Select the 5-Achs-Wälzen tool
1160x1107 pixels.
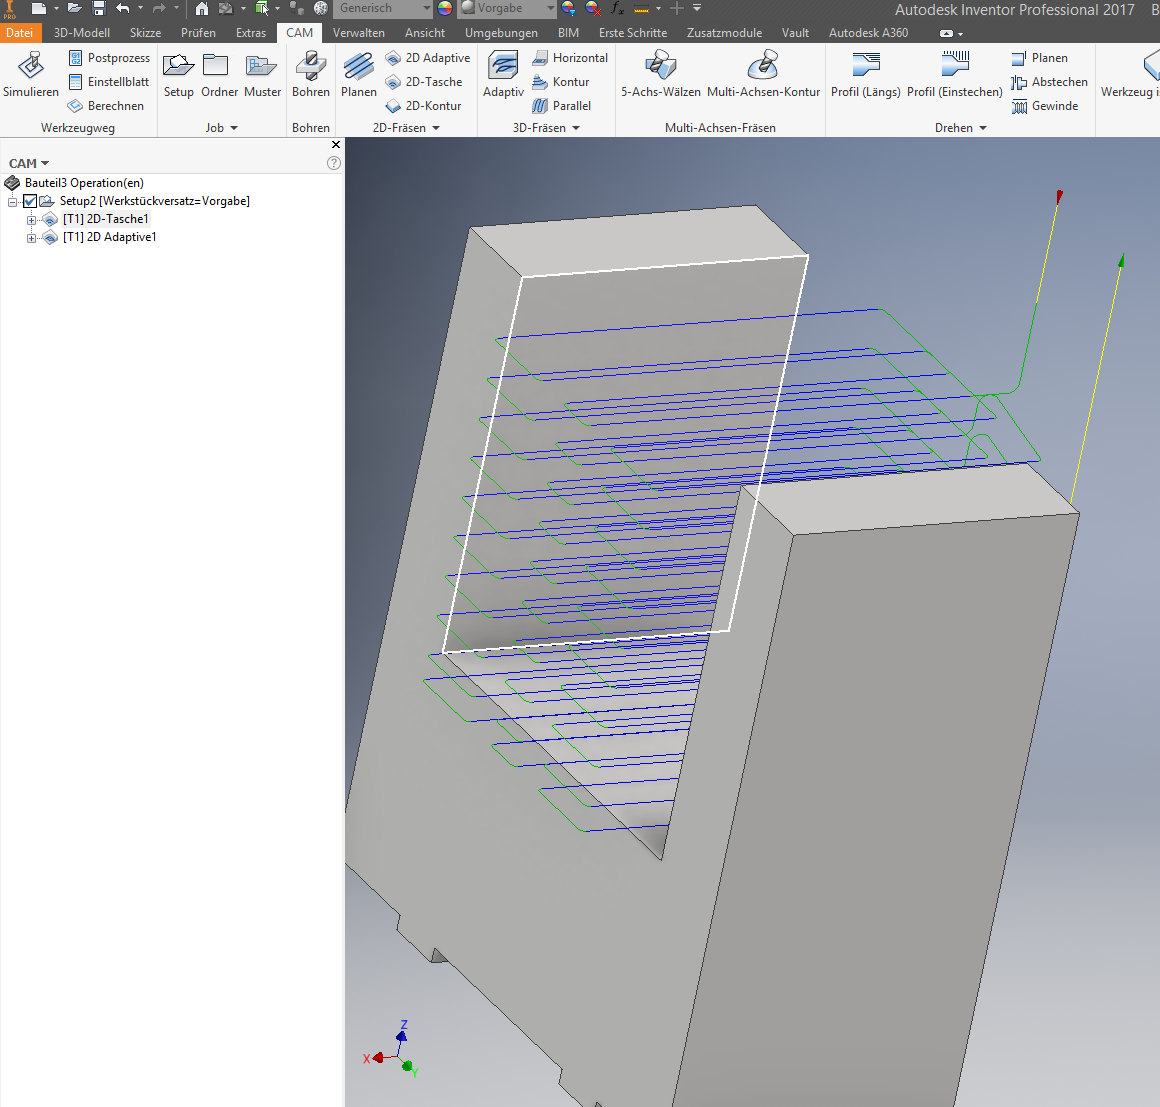(x=661, y=74)
